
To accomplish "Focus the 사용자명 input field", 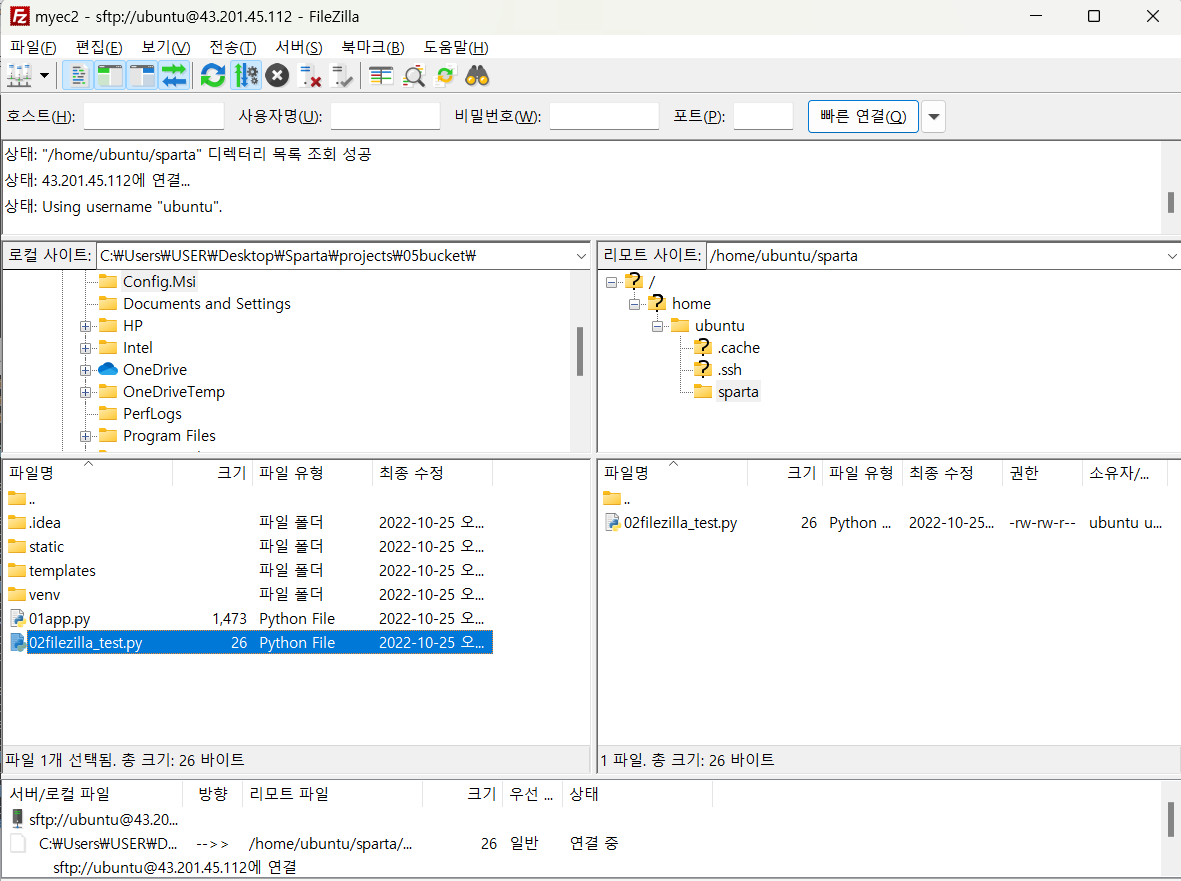I will coord(385,116).
